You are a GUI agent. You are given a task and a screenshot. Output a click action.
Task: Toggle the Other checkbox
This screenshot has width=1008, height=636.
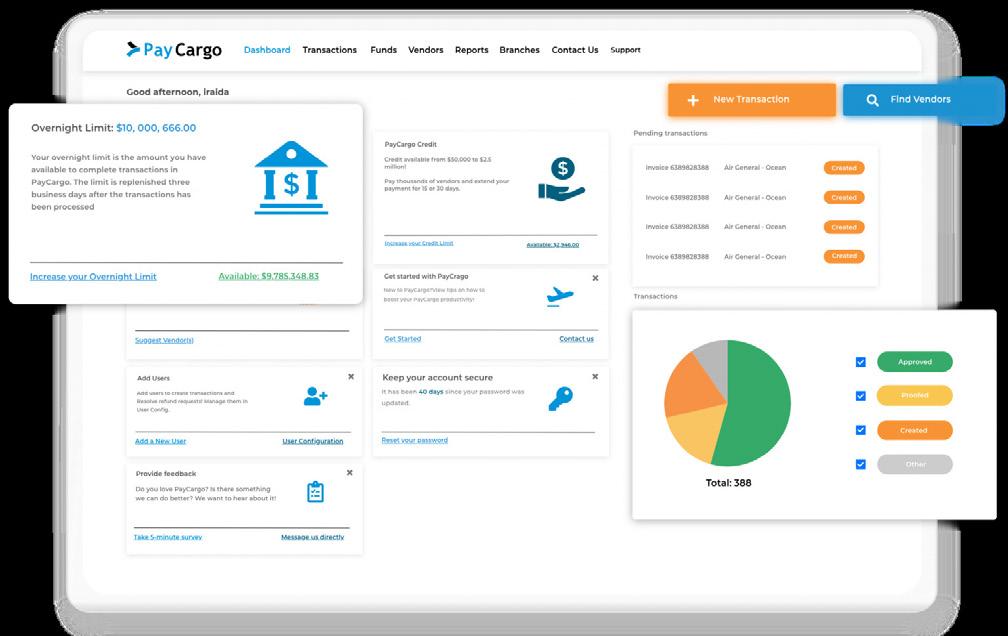pos(861,464)
